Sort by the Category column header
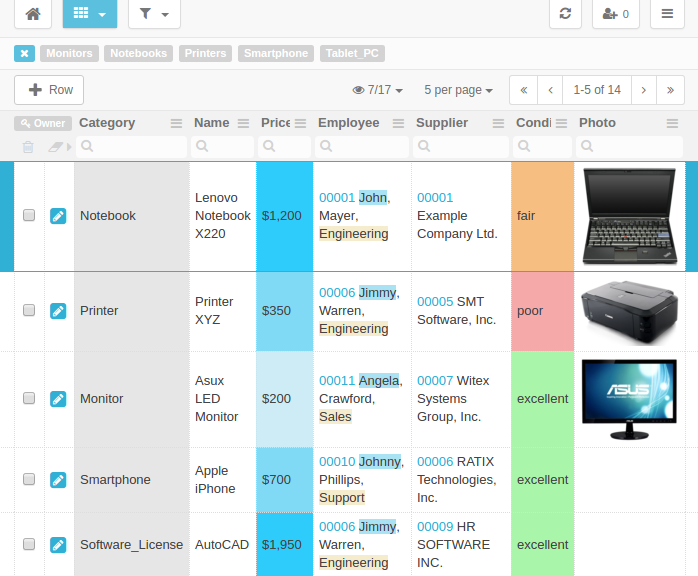Viewport: 698px width, 576px height. pos(107,123)
